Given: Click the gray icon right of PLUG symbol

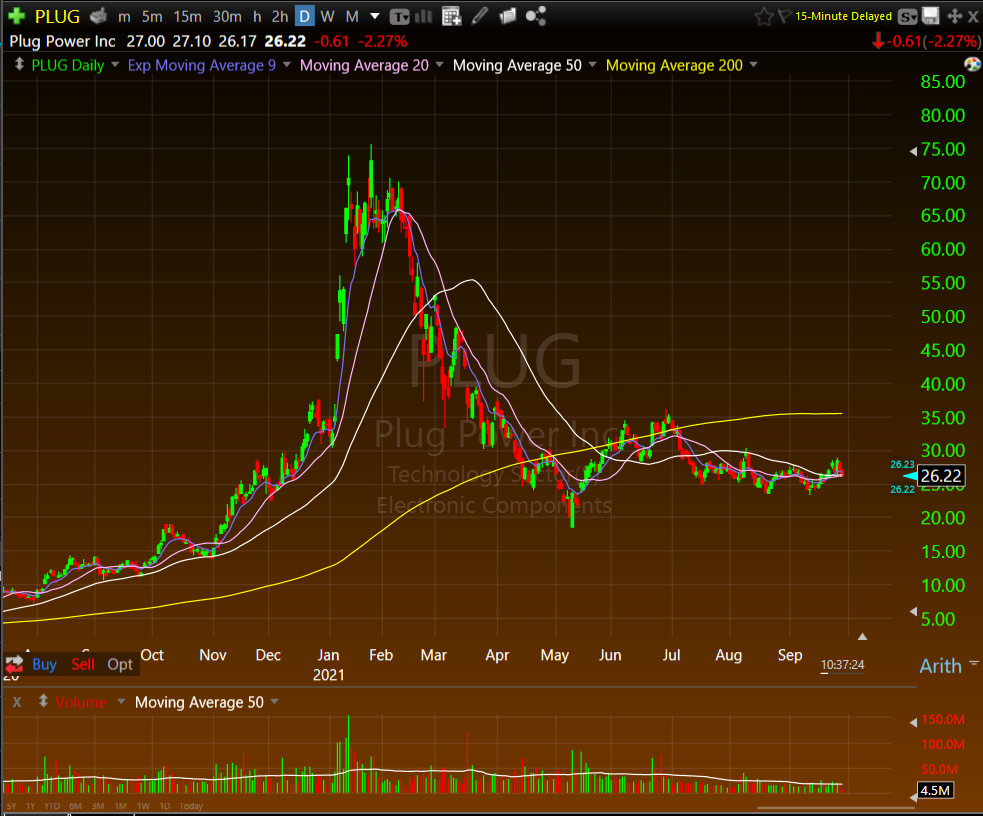Looking at the screenshot, I should [x=98, y=16].
